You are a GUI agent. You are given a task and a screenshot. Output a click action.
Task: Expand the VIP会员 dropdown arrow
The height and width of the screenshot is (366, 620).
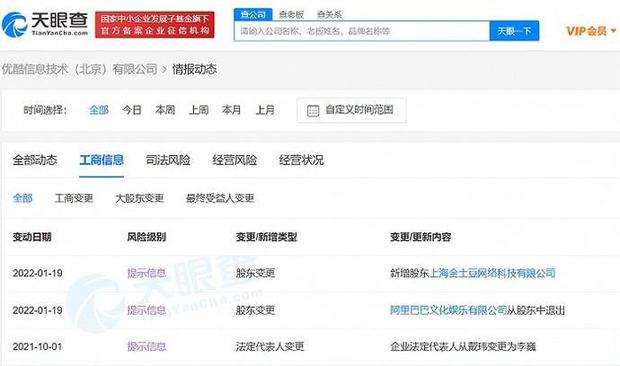pyautogui.click(x=614, y=30)
